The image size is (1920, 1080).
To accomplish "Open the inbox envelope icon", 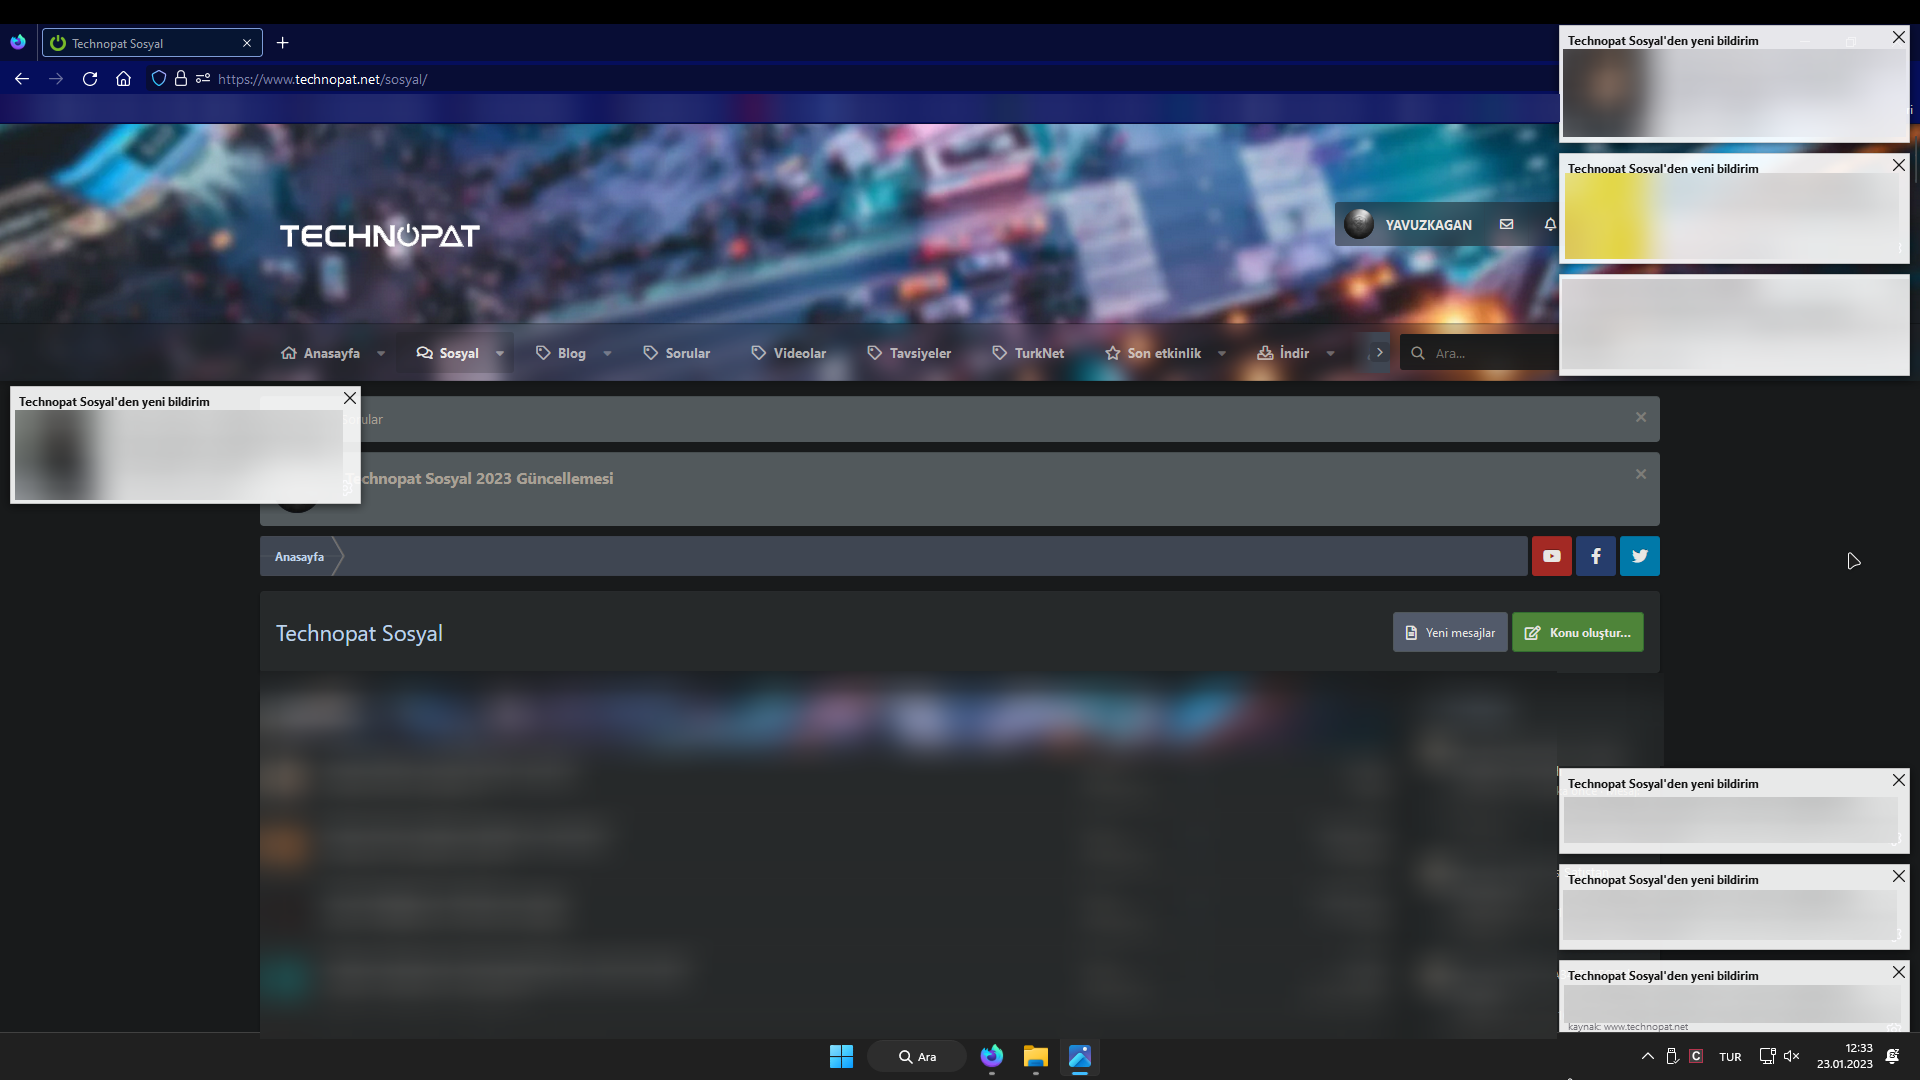I will [1506, 225].
